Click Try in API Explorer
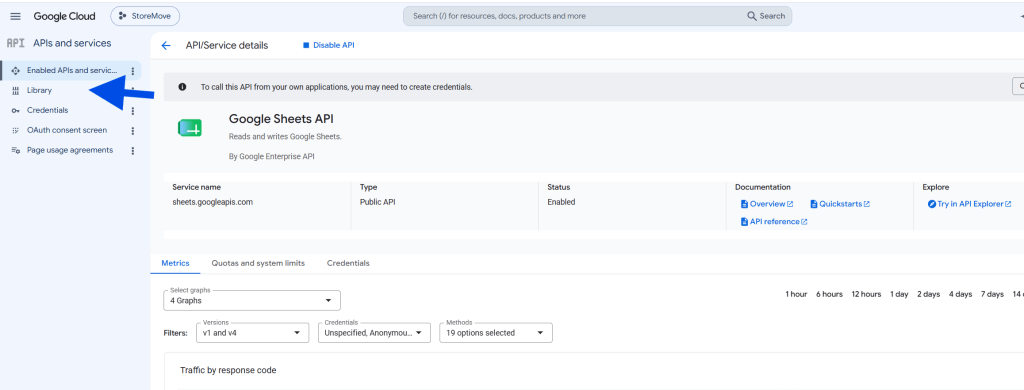Image resolution: width=1024 pixels, height=390 pixels. point(970,204)
